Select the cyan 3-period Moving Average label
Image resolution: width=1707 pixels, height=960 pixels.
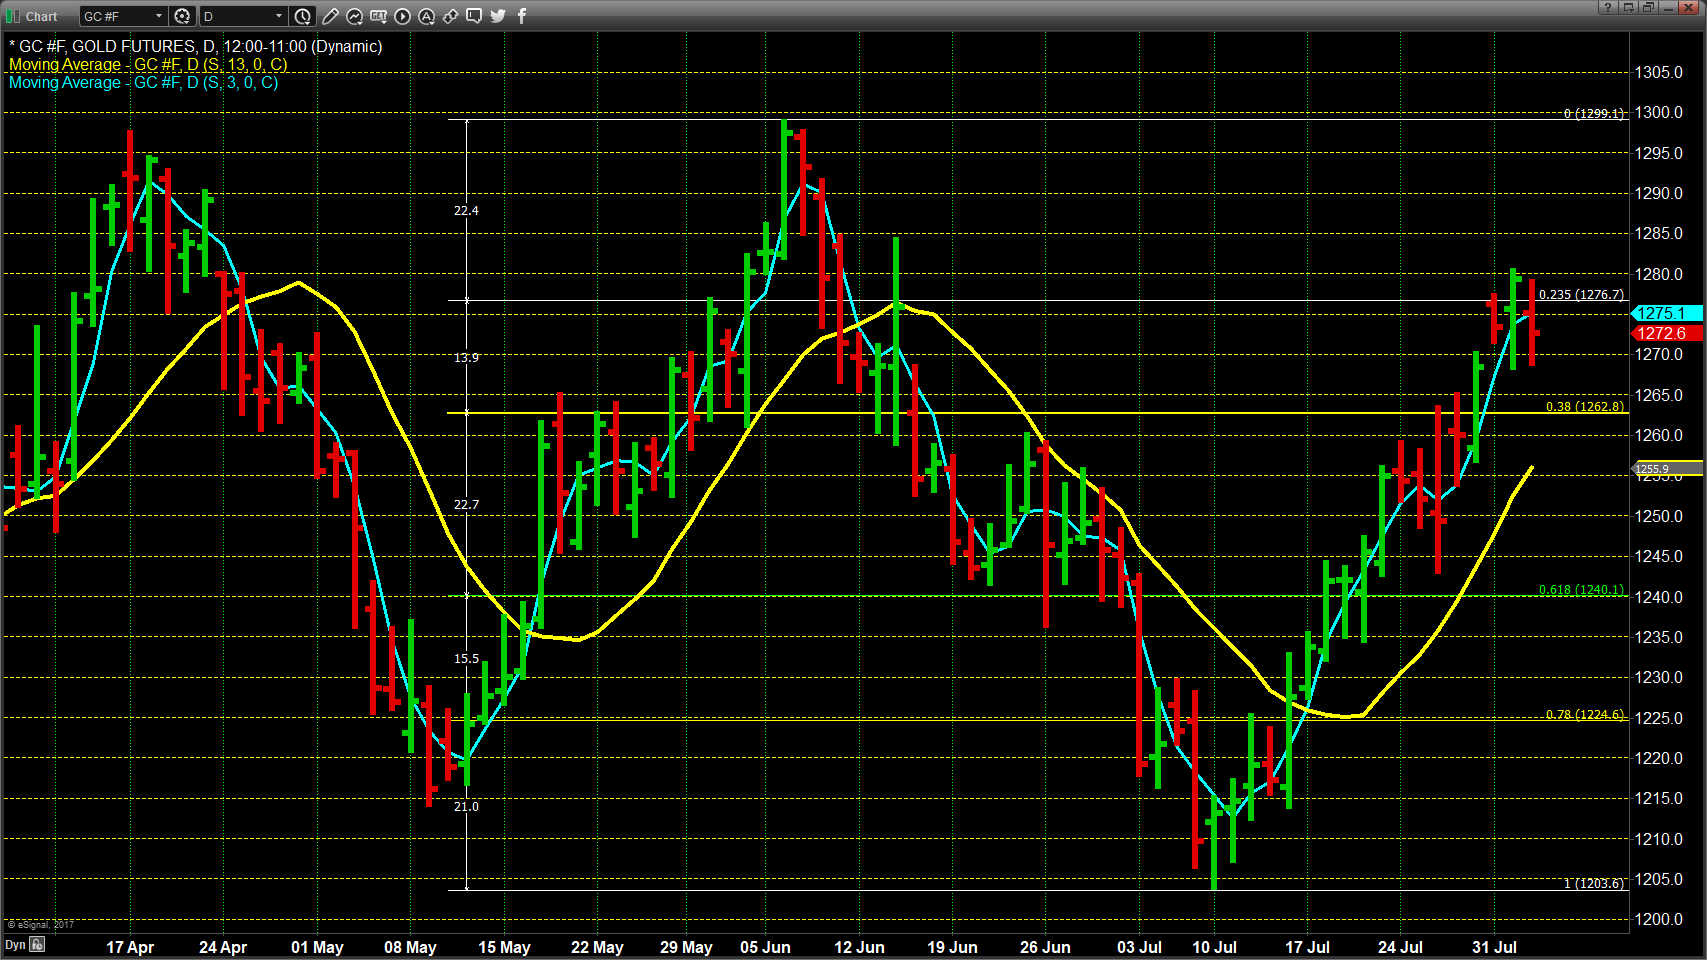point(144,82)
